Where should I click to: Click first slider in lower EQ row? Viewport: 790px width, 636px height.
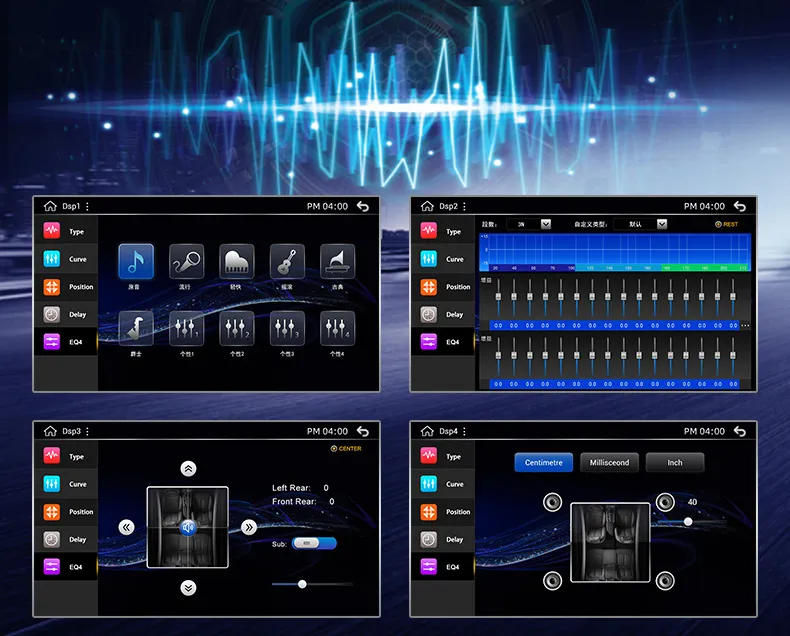click(x=498, y=355)
